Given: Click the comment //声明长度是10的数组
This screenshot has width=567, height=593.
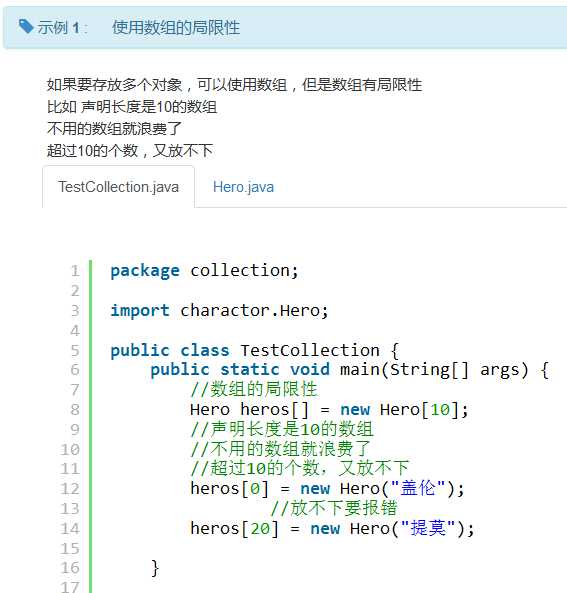Looking at the screenshot, I should pyautogui.click(x=282, y=429).
